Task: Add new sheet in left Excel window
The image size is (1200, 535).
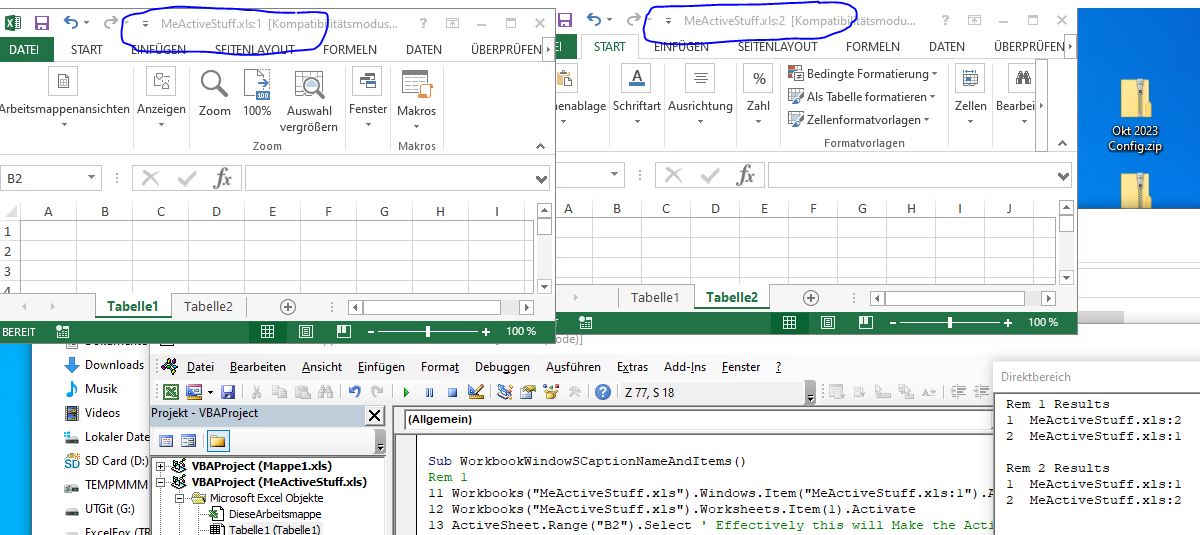Action: (288, 307)
